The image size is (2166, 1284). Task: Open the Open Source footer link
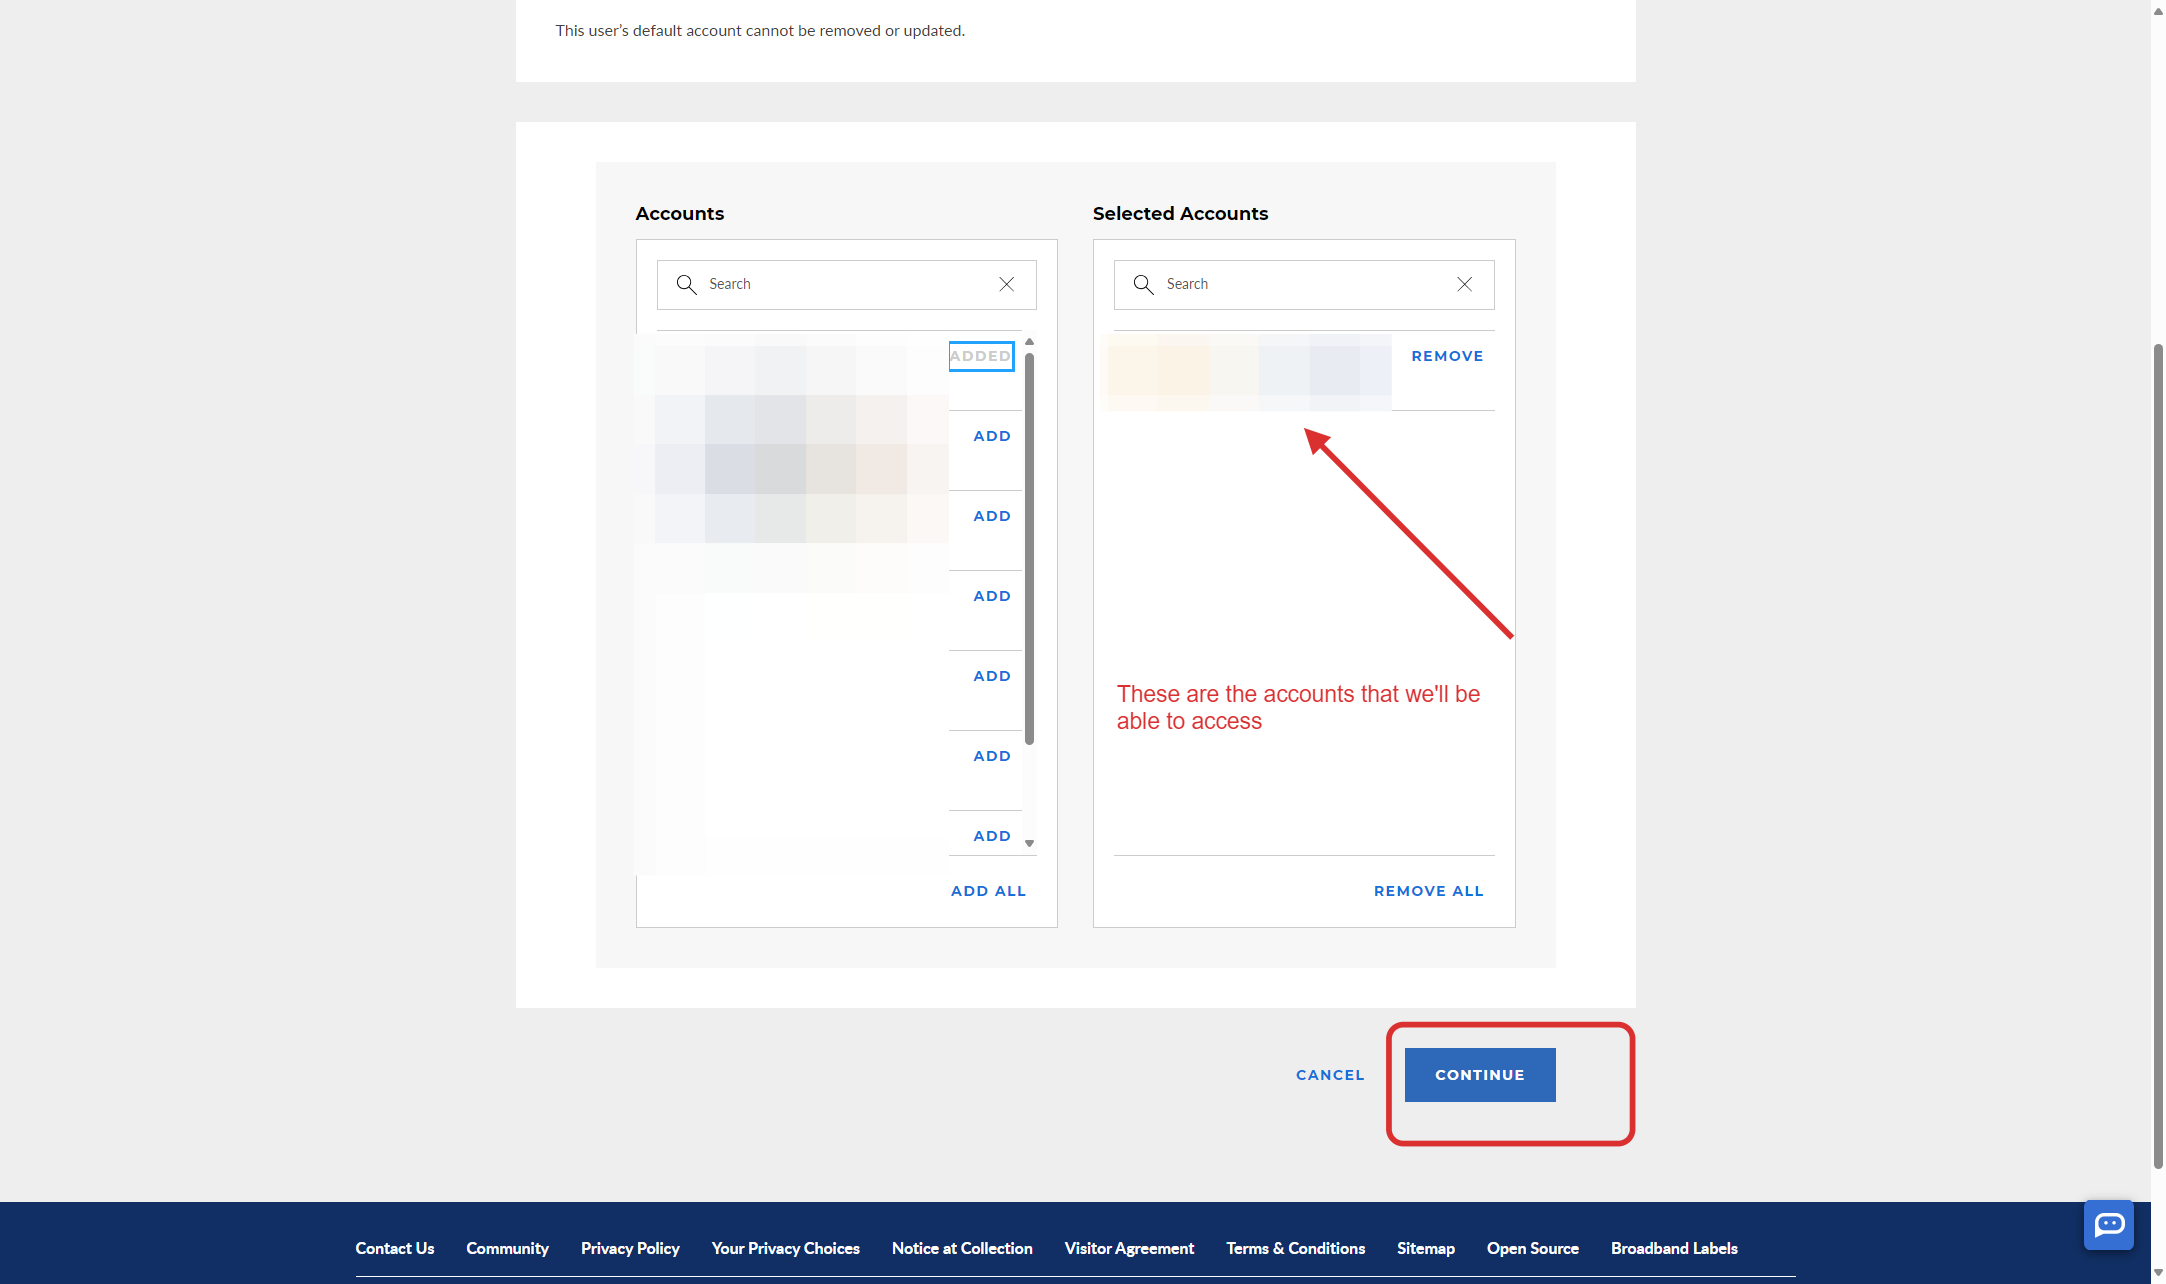(x=1532, y=1248)
